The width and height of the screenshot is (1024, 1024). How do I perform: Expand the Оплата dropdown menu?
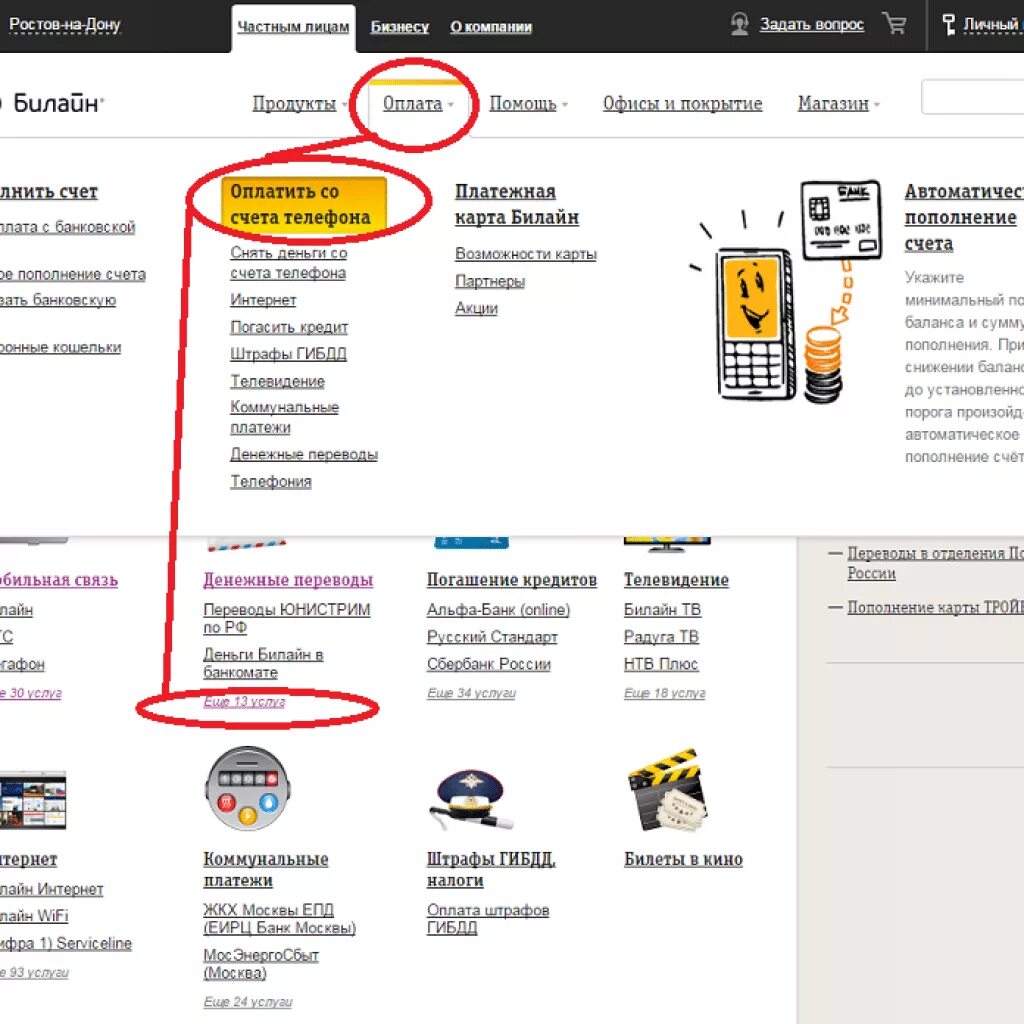[x=418, y=103]
